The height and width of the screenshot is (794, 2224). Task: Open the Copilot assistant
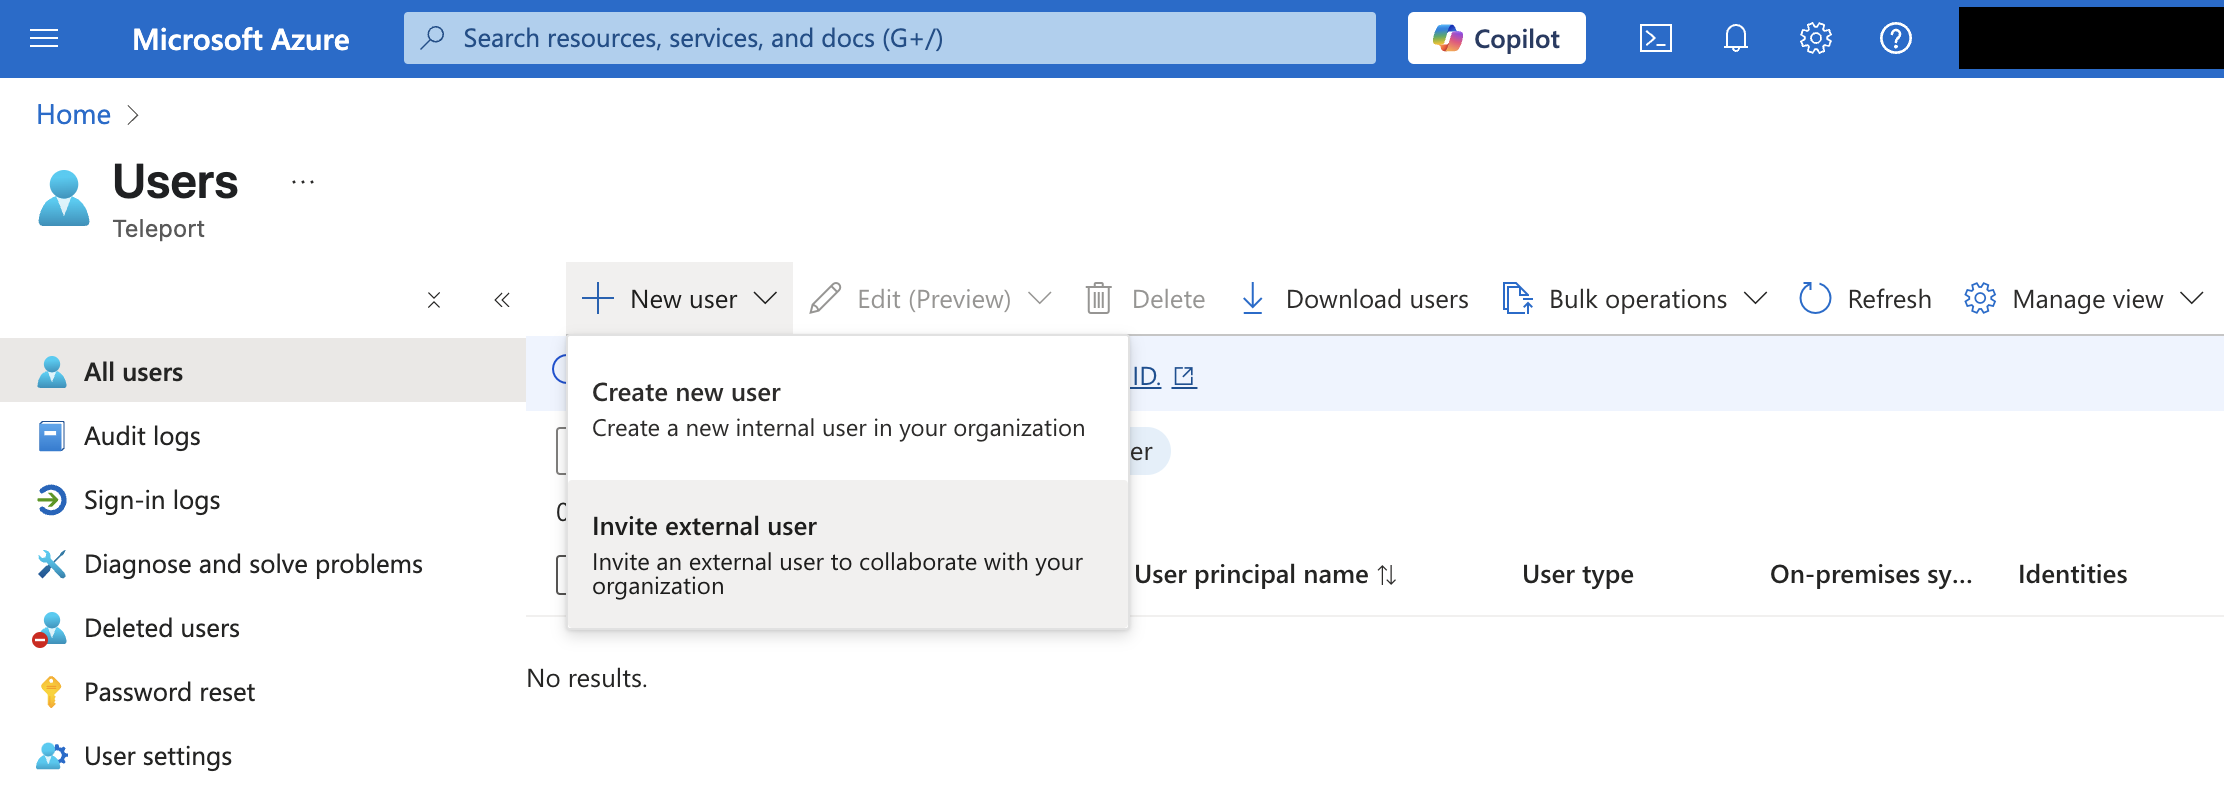point(1496,39)
